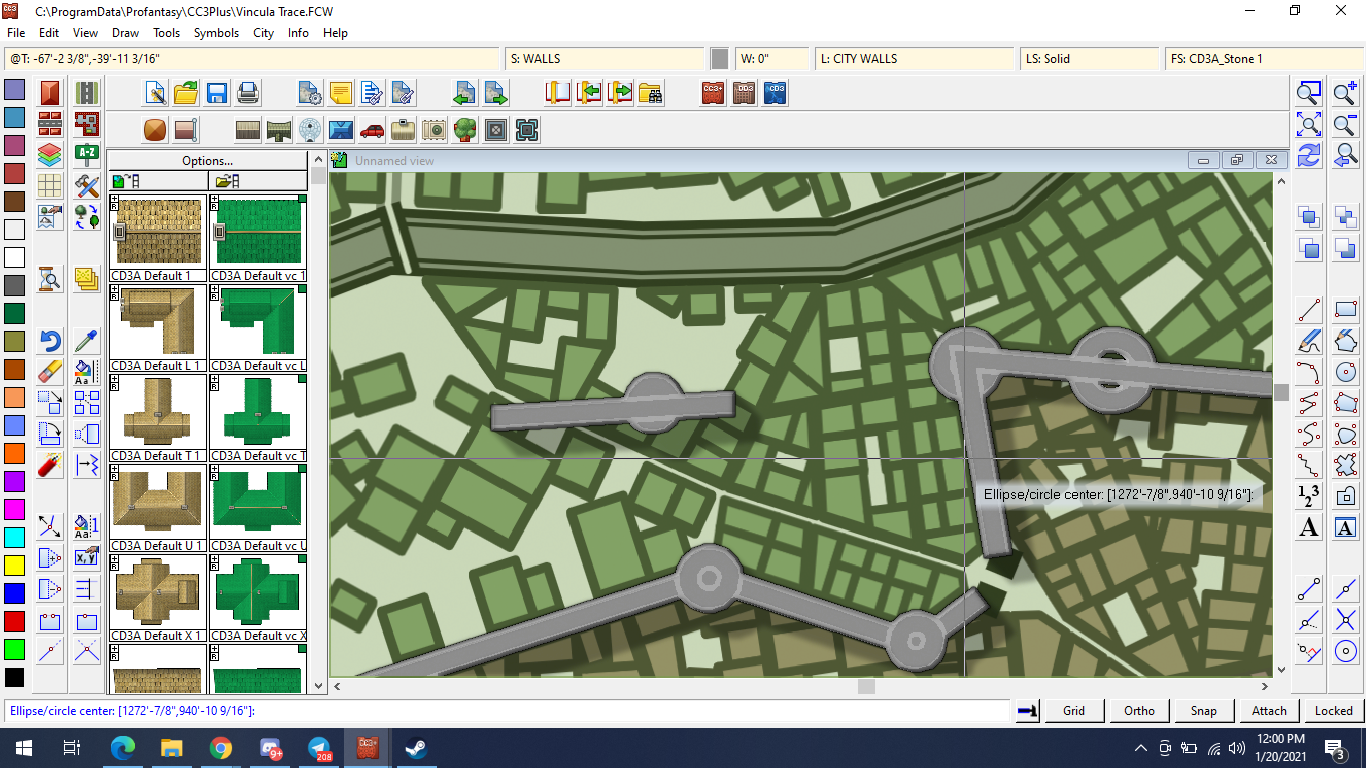Click the Zoom Out minus magnifier
This screenshot has height=768, width=1366.
pyautogui.click(x=1346, y=125)
